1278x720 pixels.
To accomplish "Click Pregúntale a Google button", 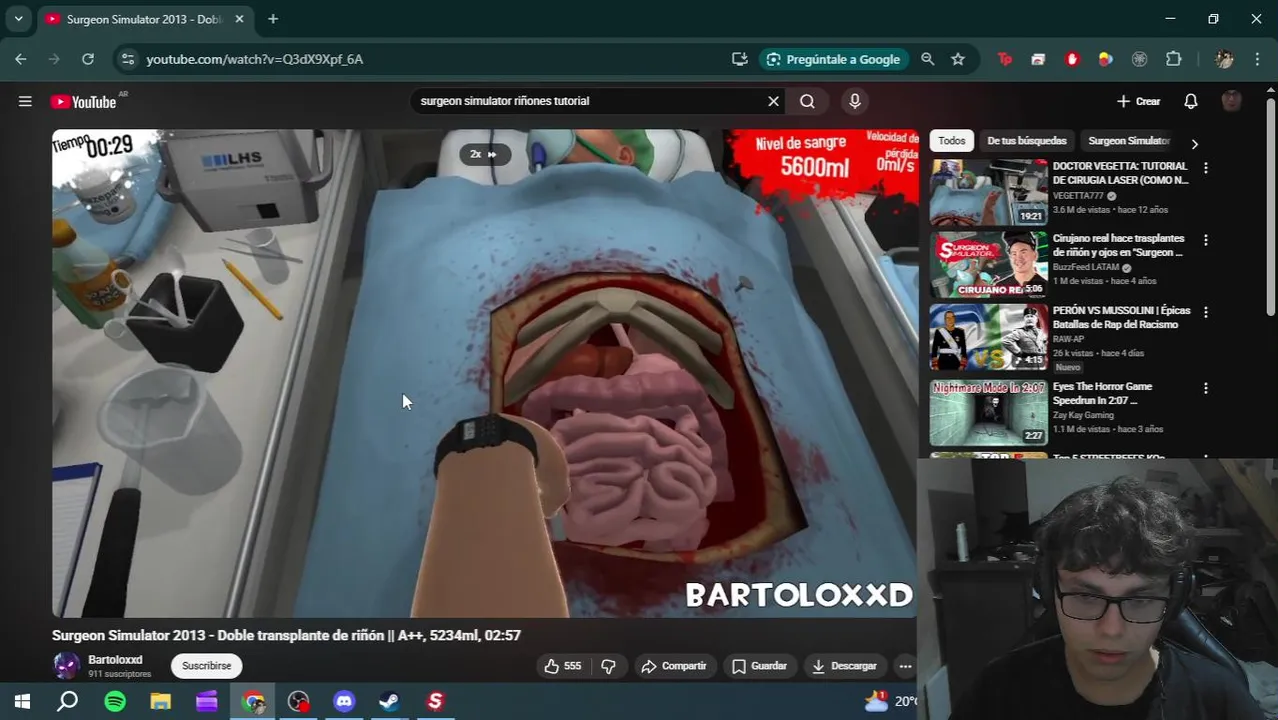I will tap(834, 59).
